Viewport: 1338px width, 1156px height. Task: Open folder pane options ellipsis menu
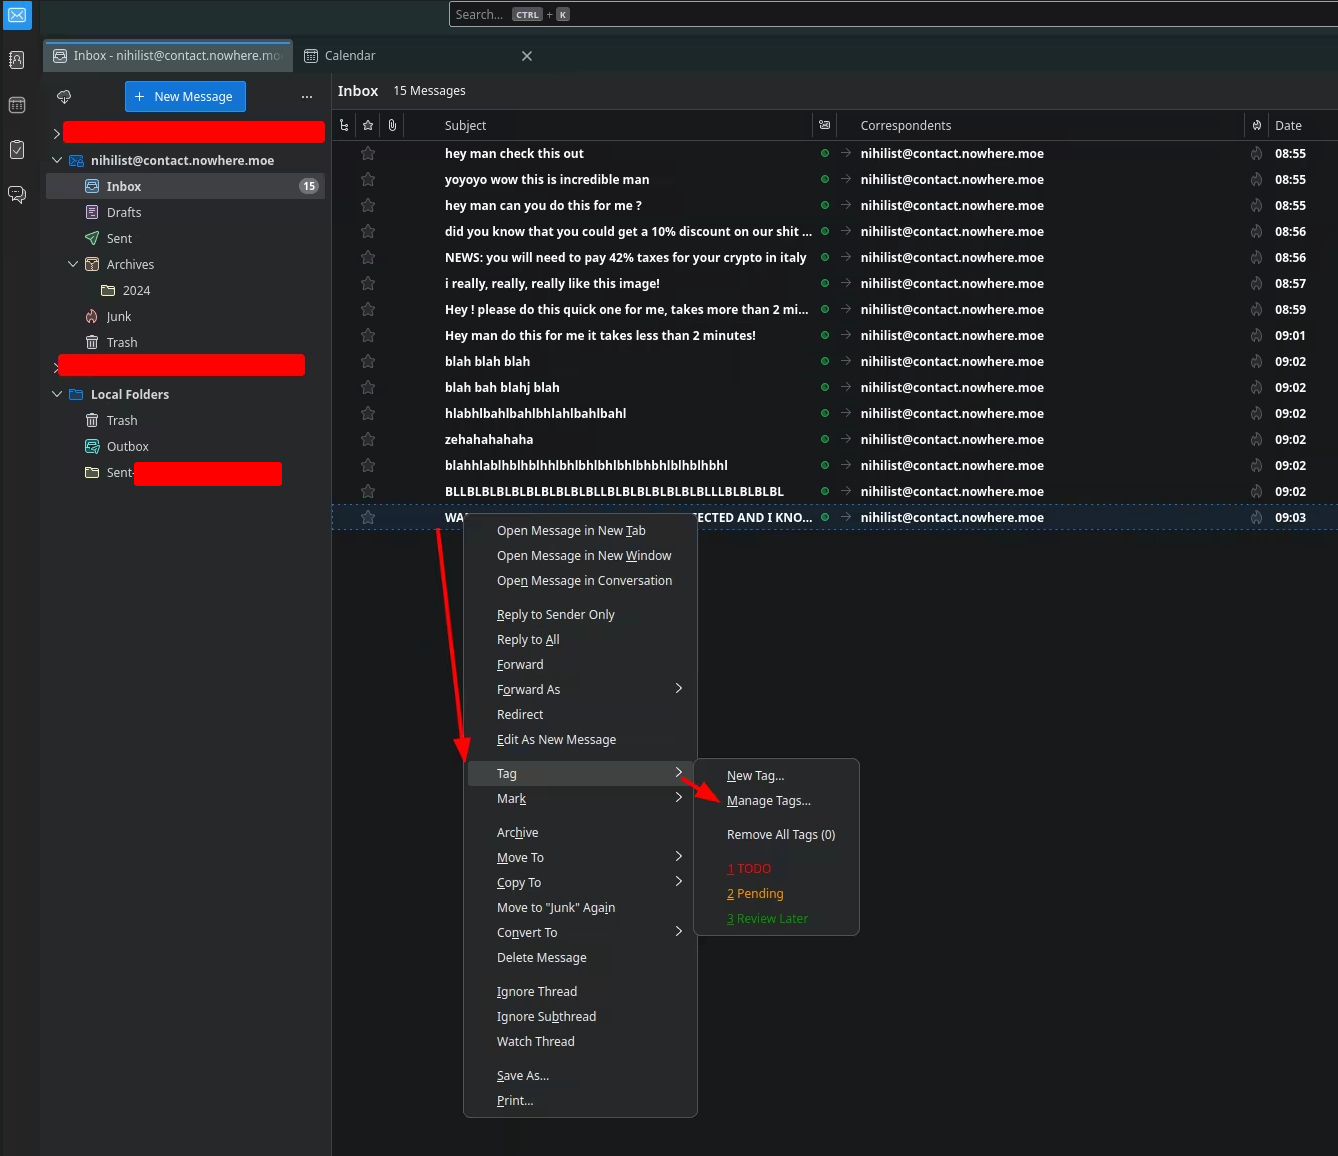point(306,97)
